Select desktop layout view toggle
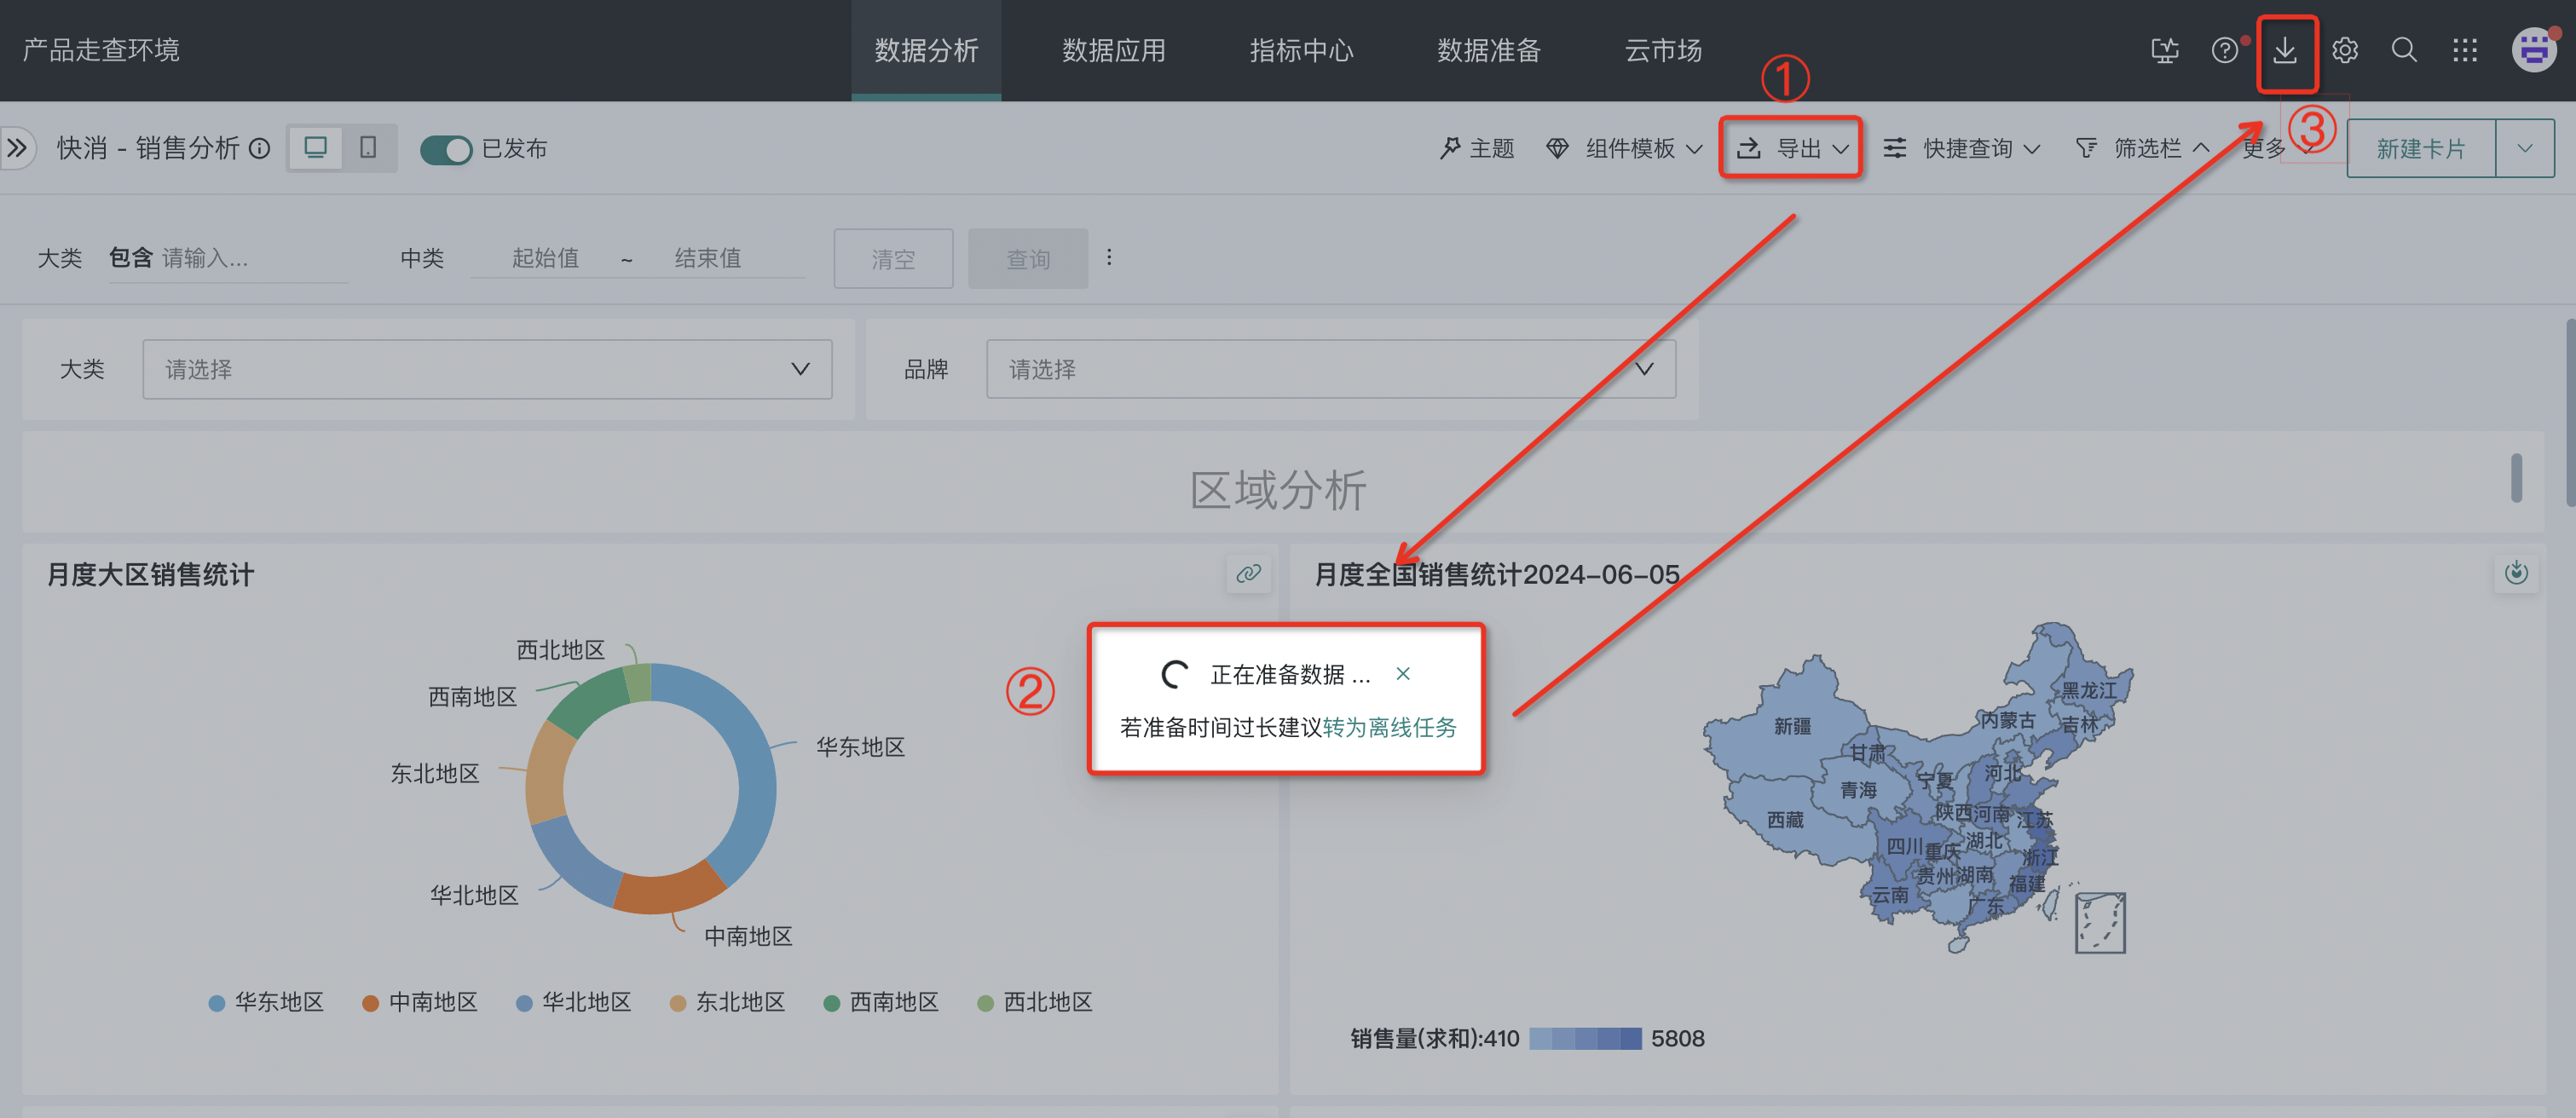This screenshot has height=1118, width=2576. point(316,148)
